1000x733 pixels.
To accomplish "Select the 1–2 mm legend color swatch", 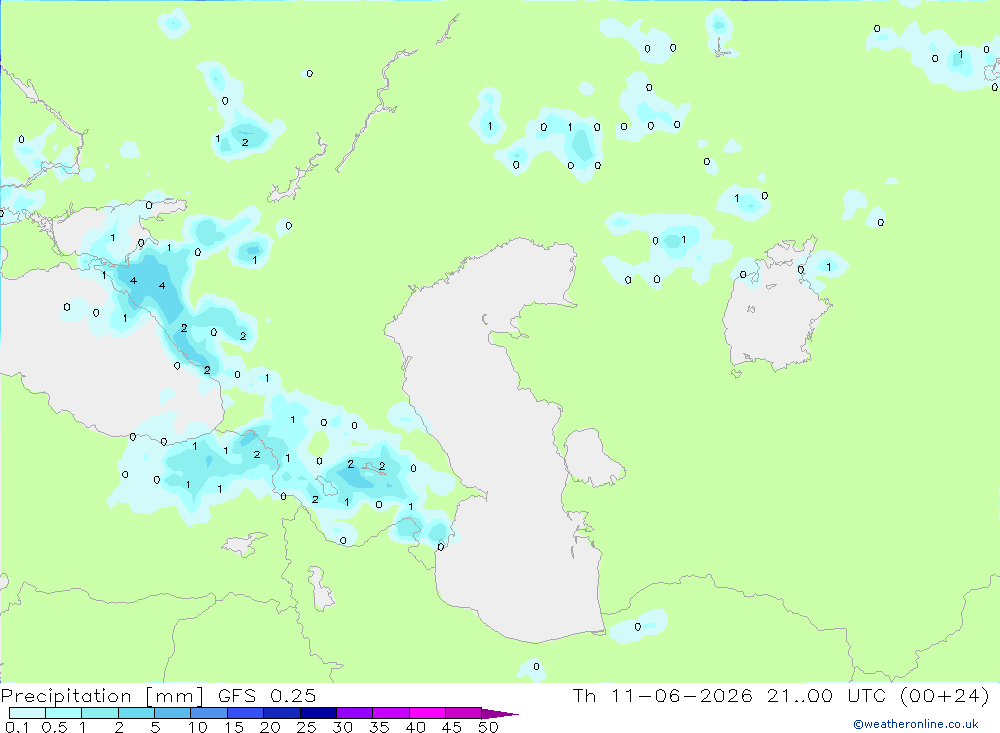I will [x=99, y=713].
